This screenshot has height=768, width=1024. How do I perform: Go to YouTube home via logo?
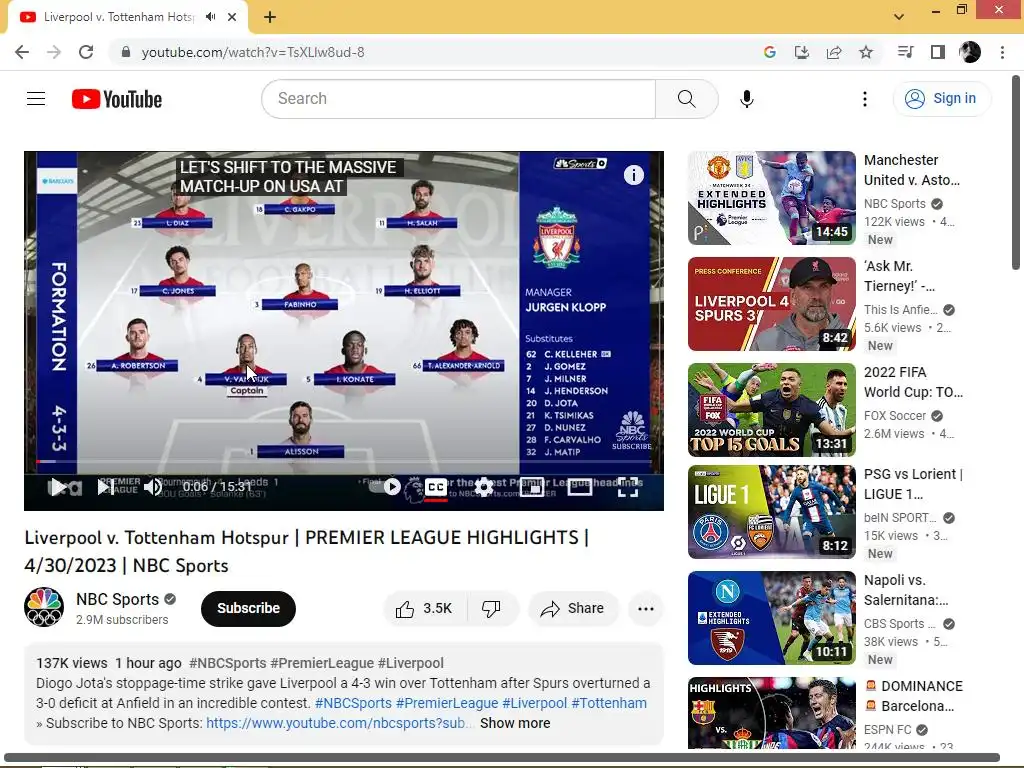(117, 99)
